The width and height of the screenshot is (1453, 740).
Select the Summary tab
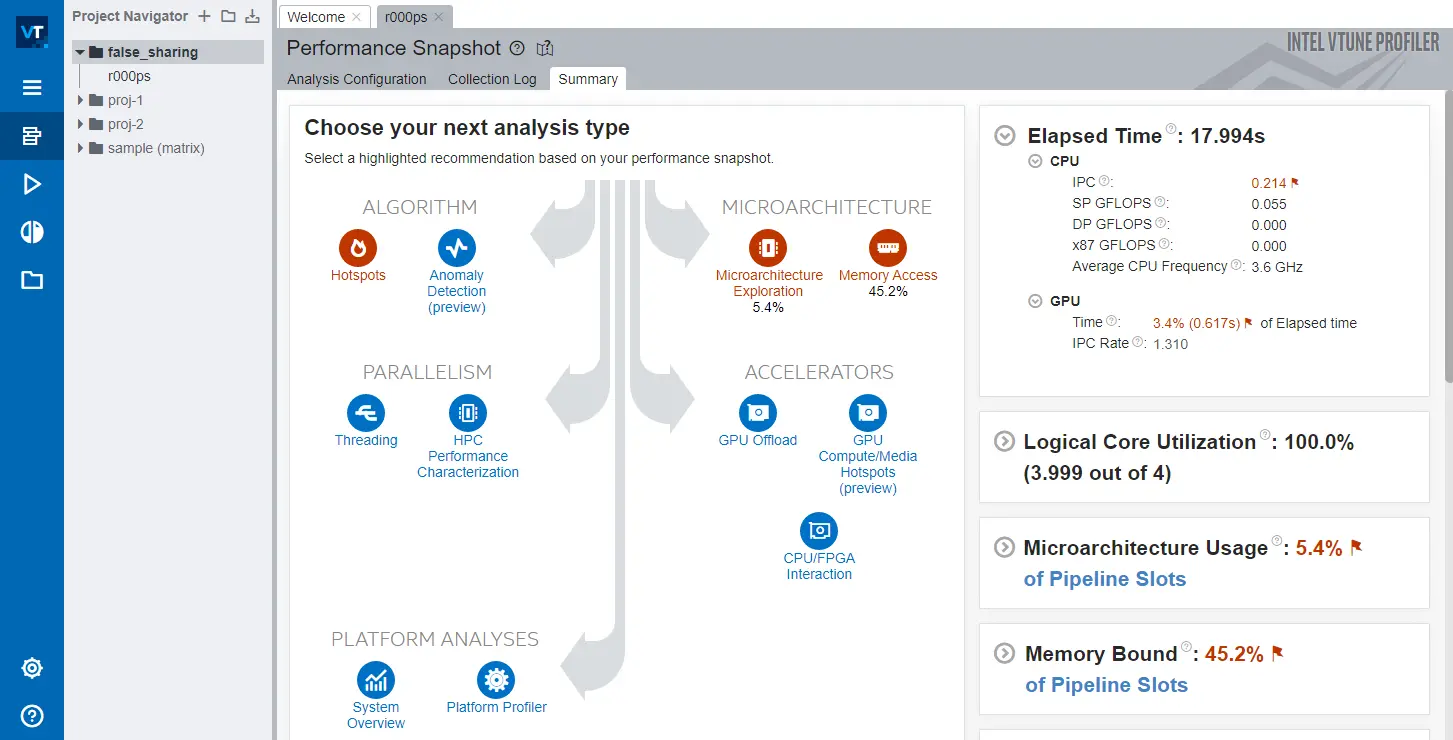tap(588, 79)
